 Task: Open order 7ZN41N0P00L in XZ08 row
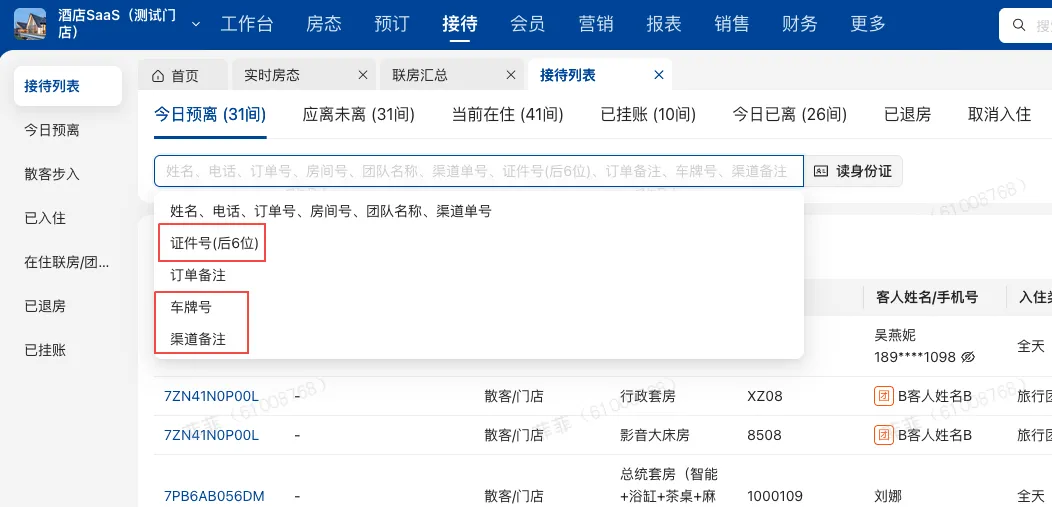tap(211, 396)
